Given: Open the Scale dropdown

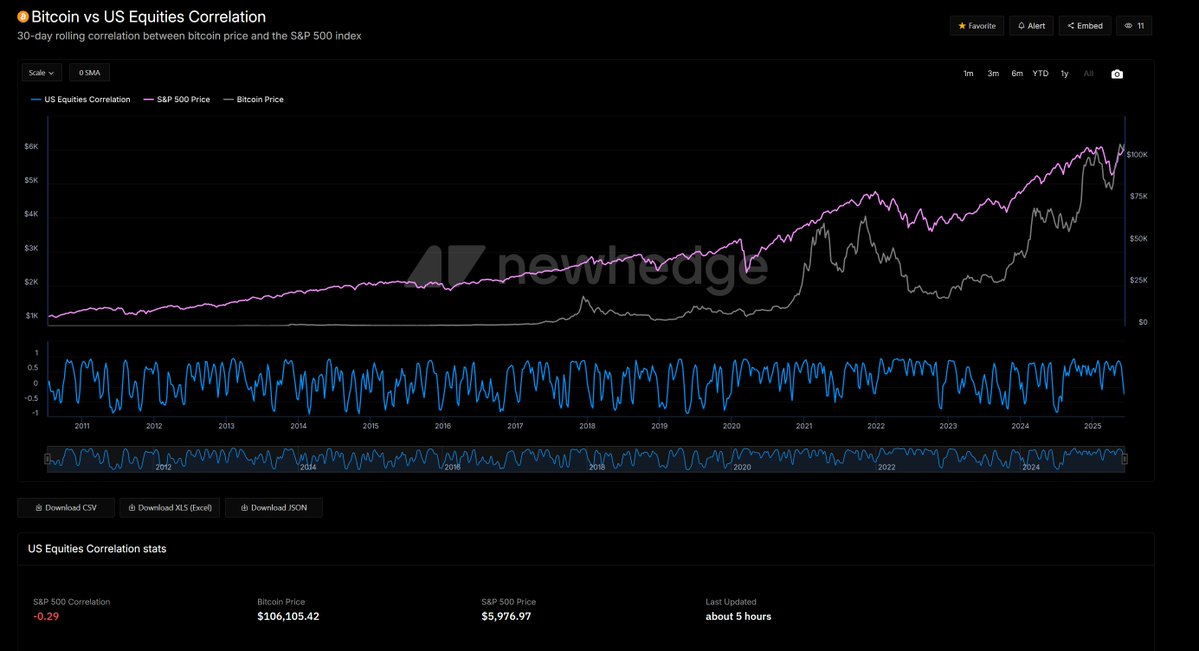Looking at the screenshot, I should (41, 73).
